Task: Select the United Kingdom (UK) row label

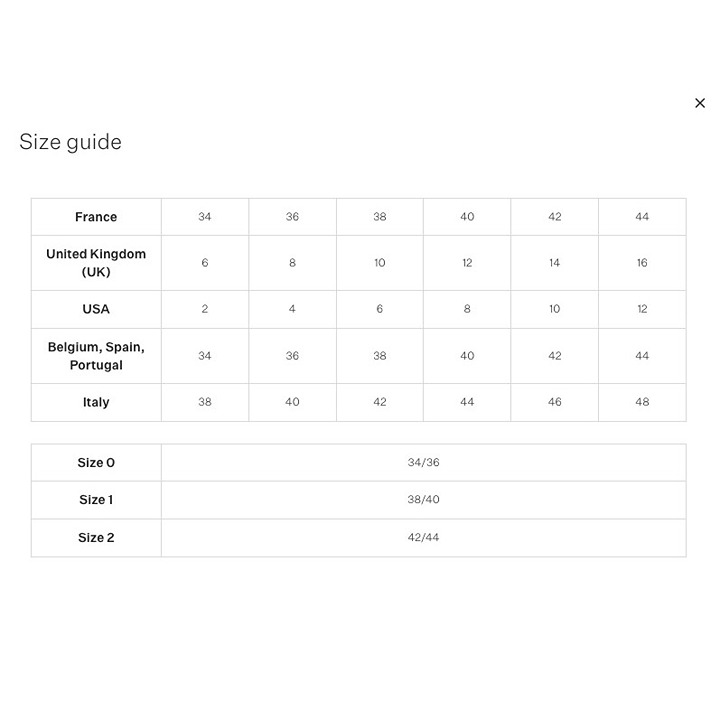Action: tap(96, 263)
